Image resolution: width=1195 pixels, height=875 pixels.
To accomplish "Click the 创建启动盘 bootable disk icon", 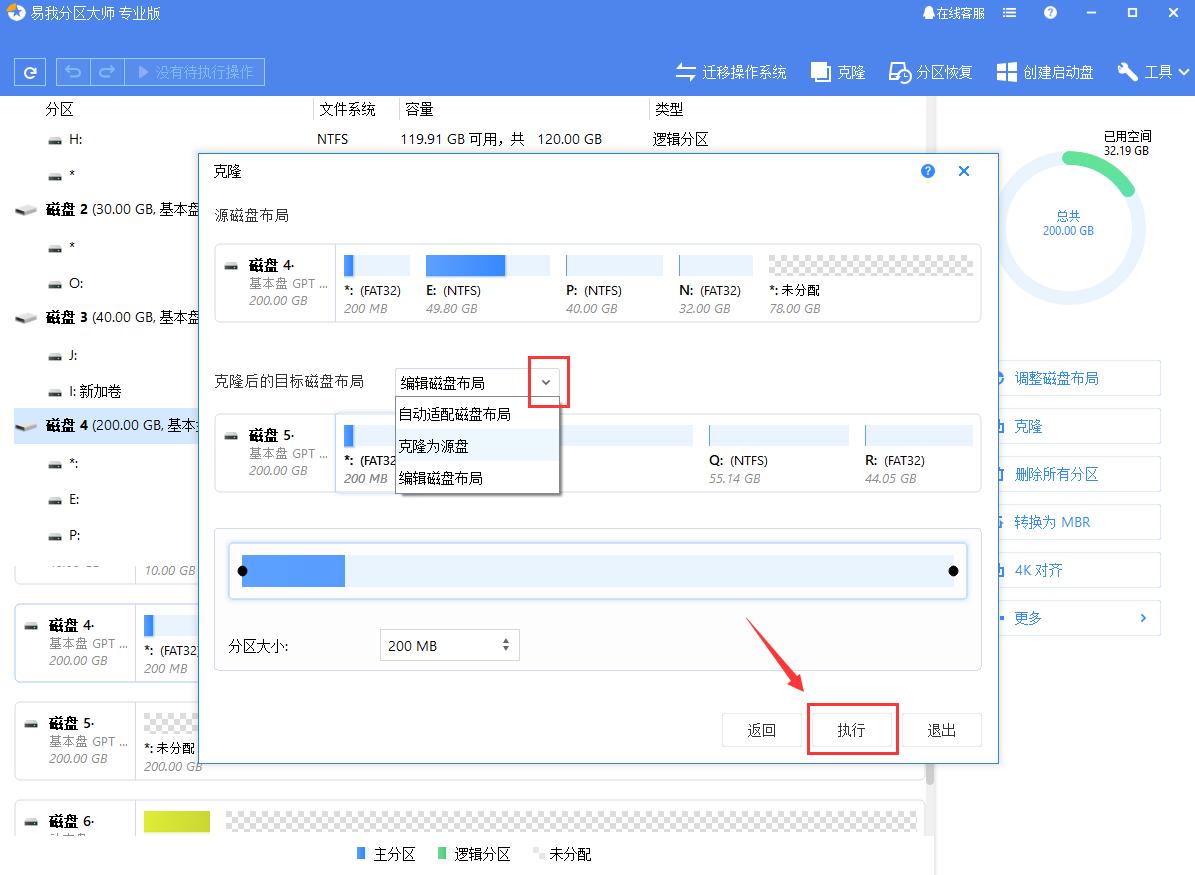I will point(1043,71).
